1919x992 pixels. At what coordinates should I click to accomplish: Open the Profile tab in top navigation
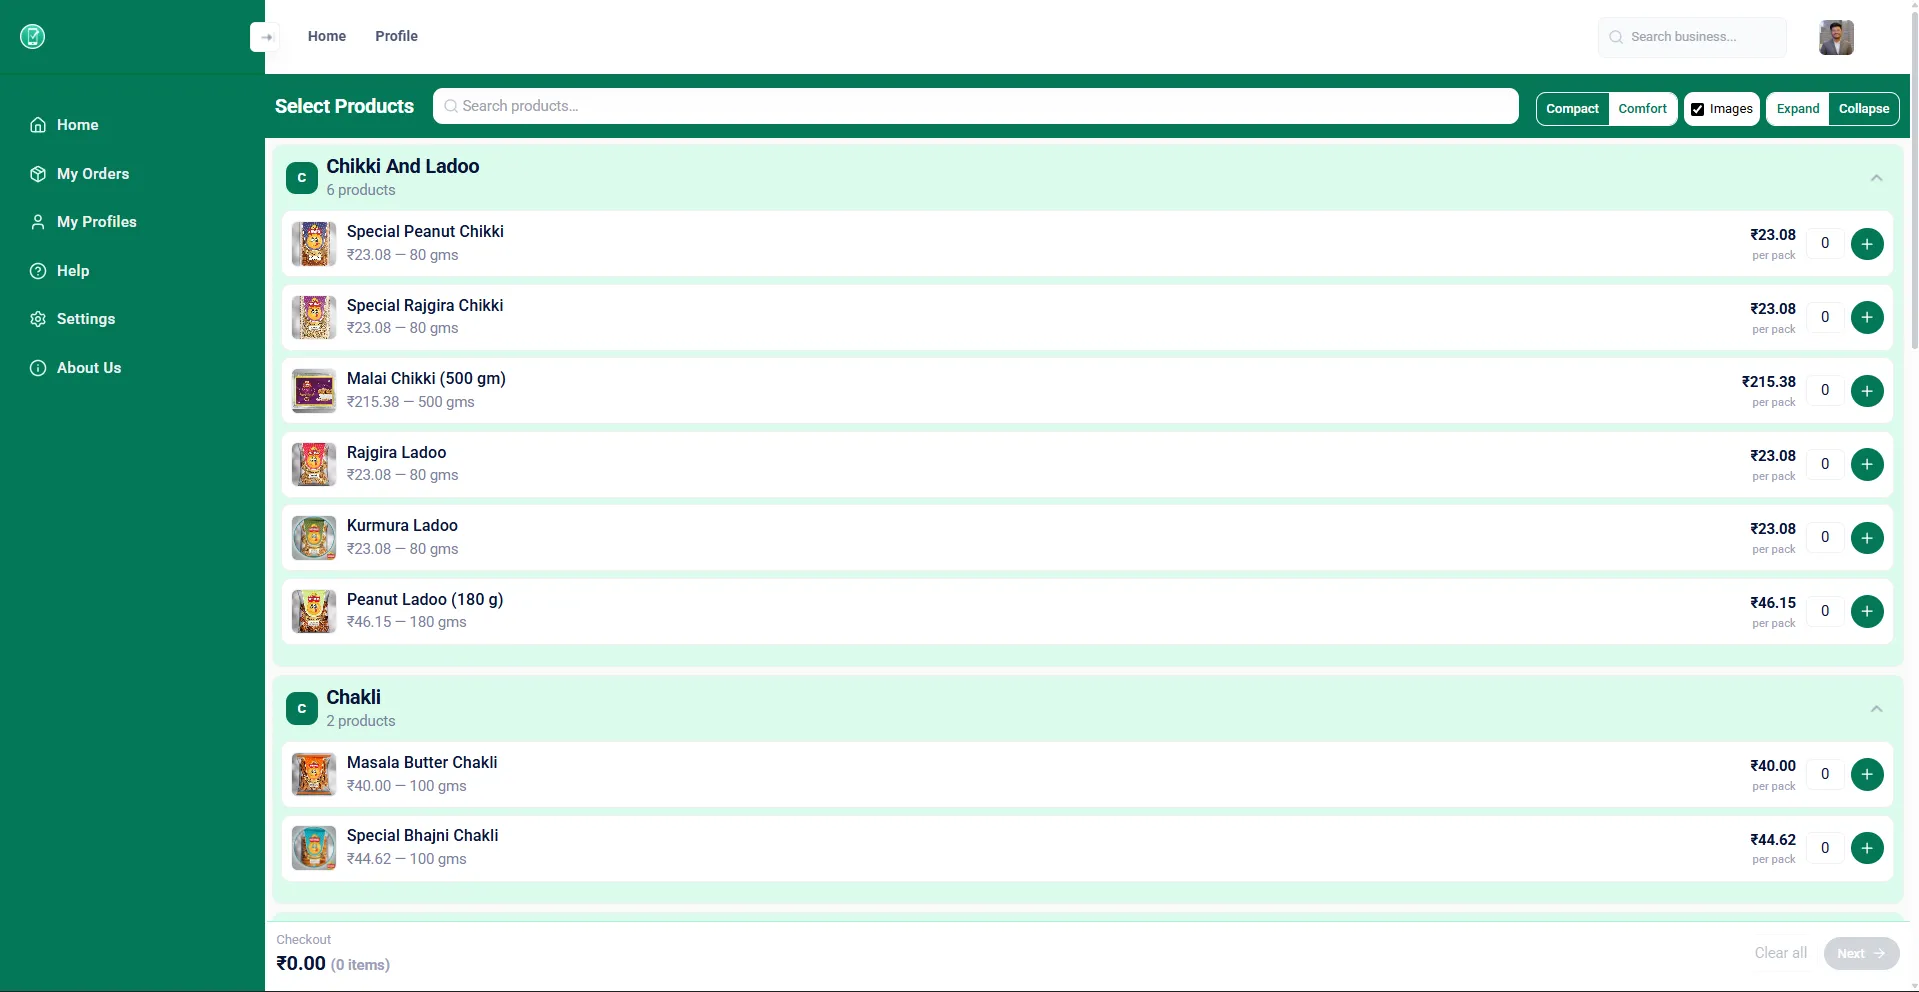(396, 36)
